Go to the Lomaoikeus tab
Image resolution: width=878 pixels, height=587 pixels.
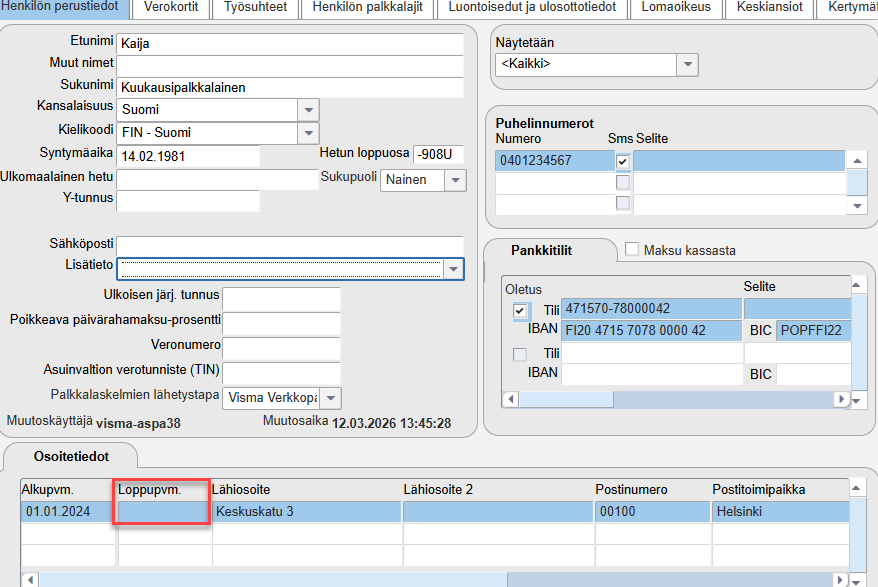676,8
